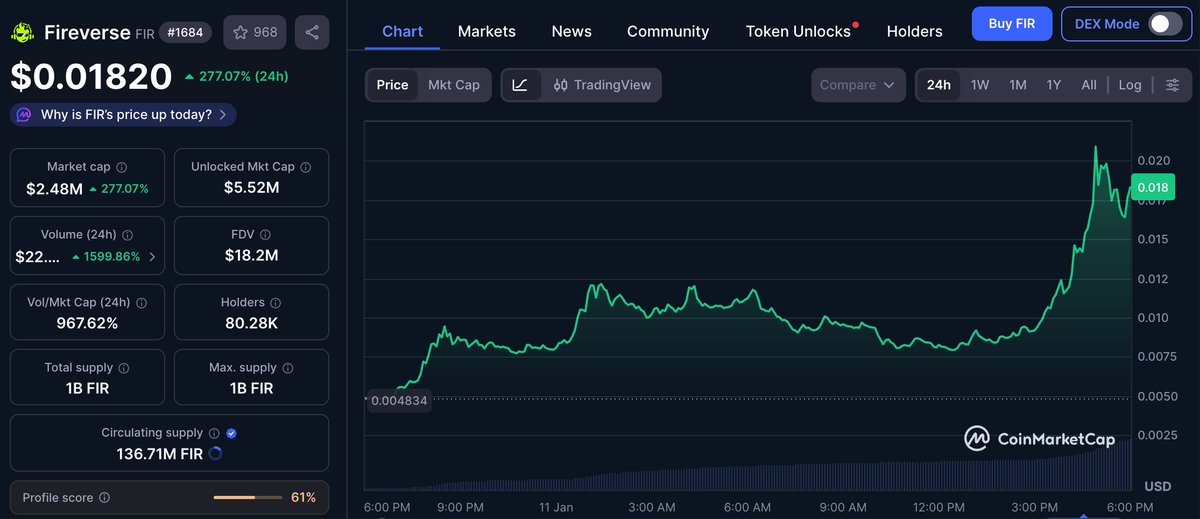Select Price chart mode
1200x519 pixels.
point(392,85)
